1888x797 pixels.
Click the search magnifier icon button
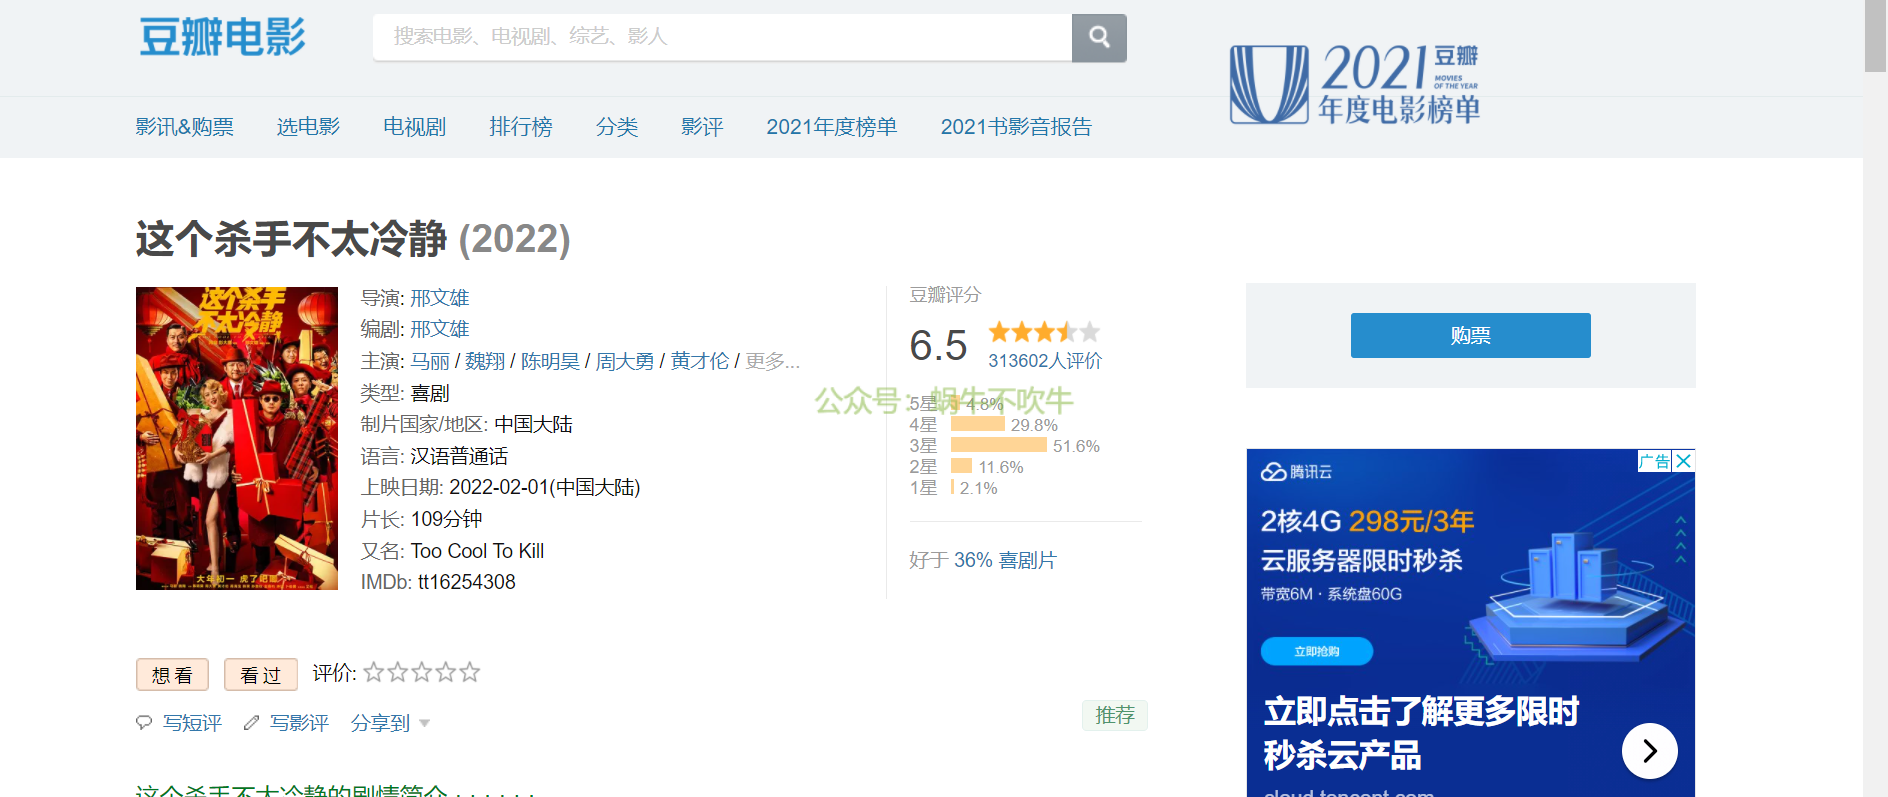coord(1099,38)
